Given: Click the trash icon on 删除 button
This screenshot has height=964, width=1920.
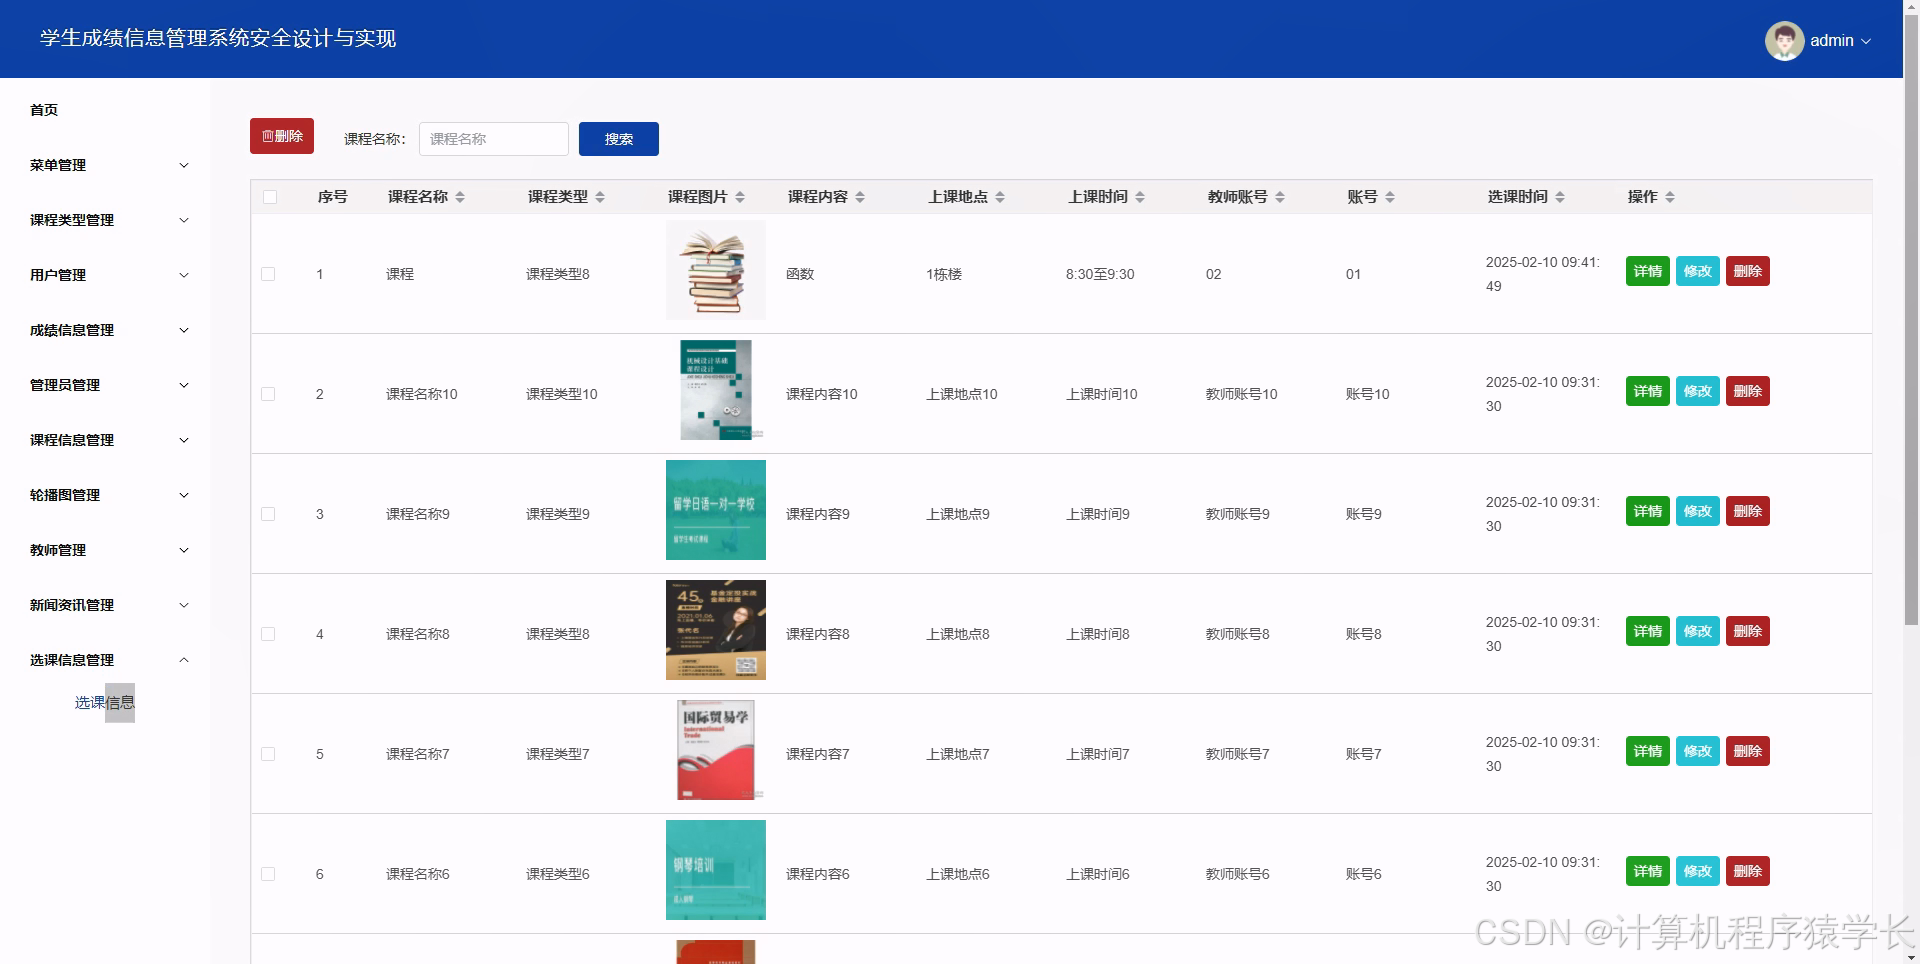Looking at the screenshot, I should (x=267, y=136).
